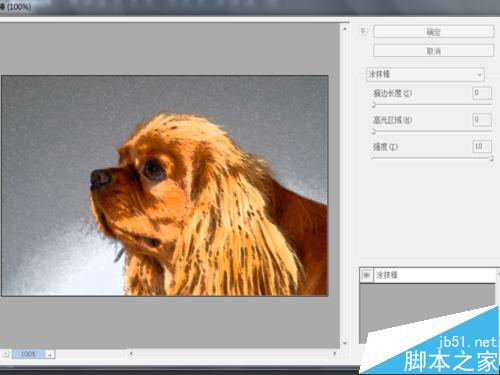Click the preview scroll down arrow
The image size is (500, 375).
click(345, 343)
